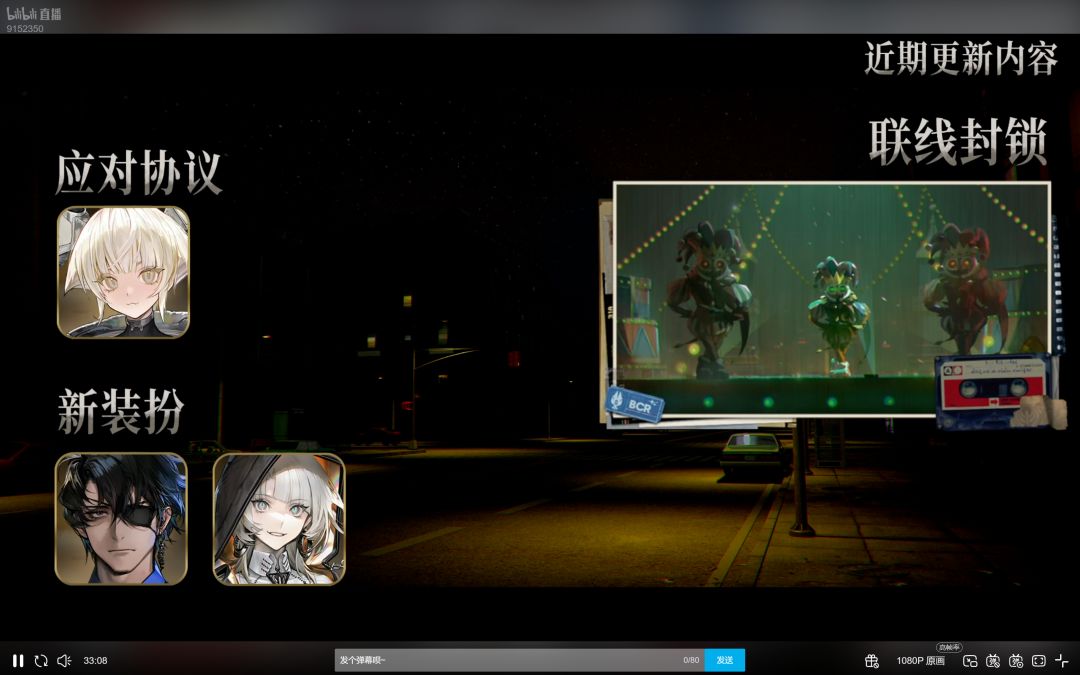Viewport: 1080px width, 675px height.
Task: Toggle the gift effects icon
Action: pyautogui.click(x=872, y=661)
